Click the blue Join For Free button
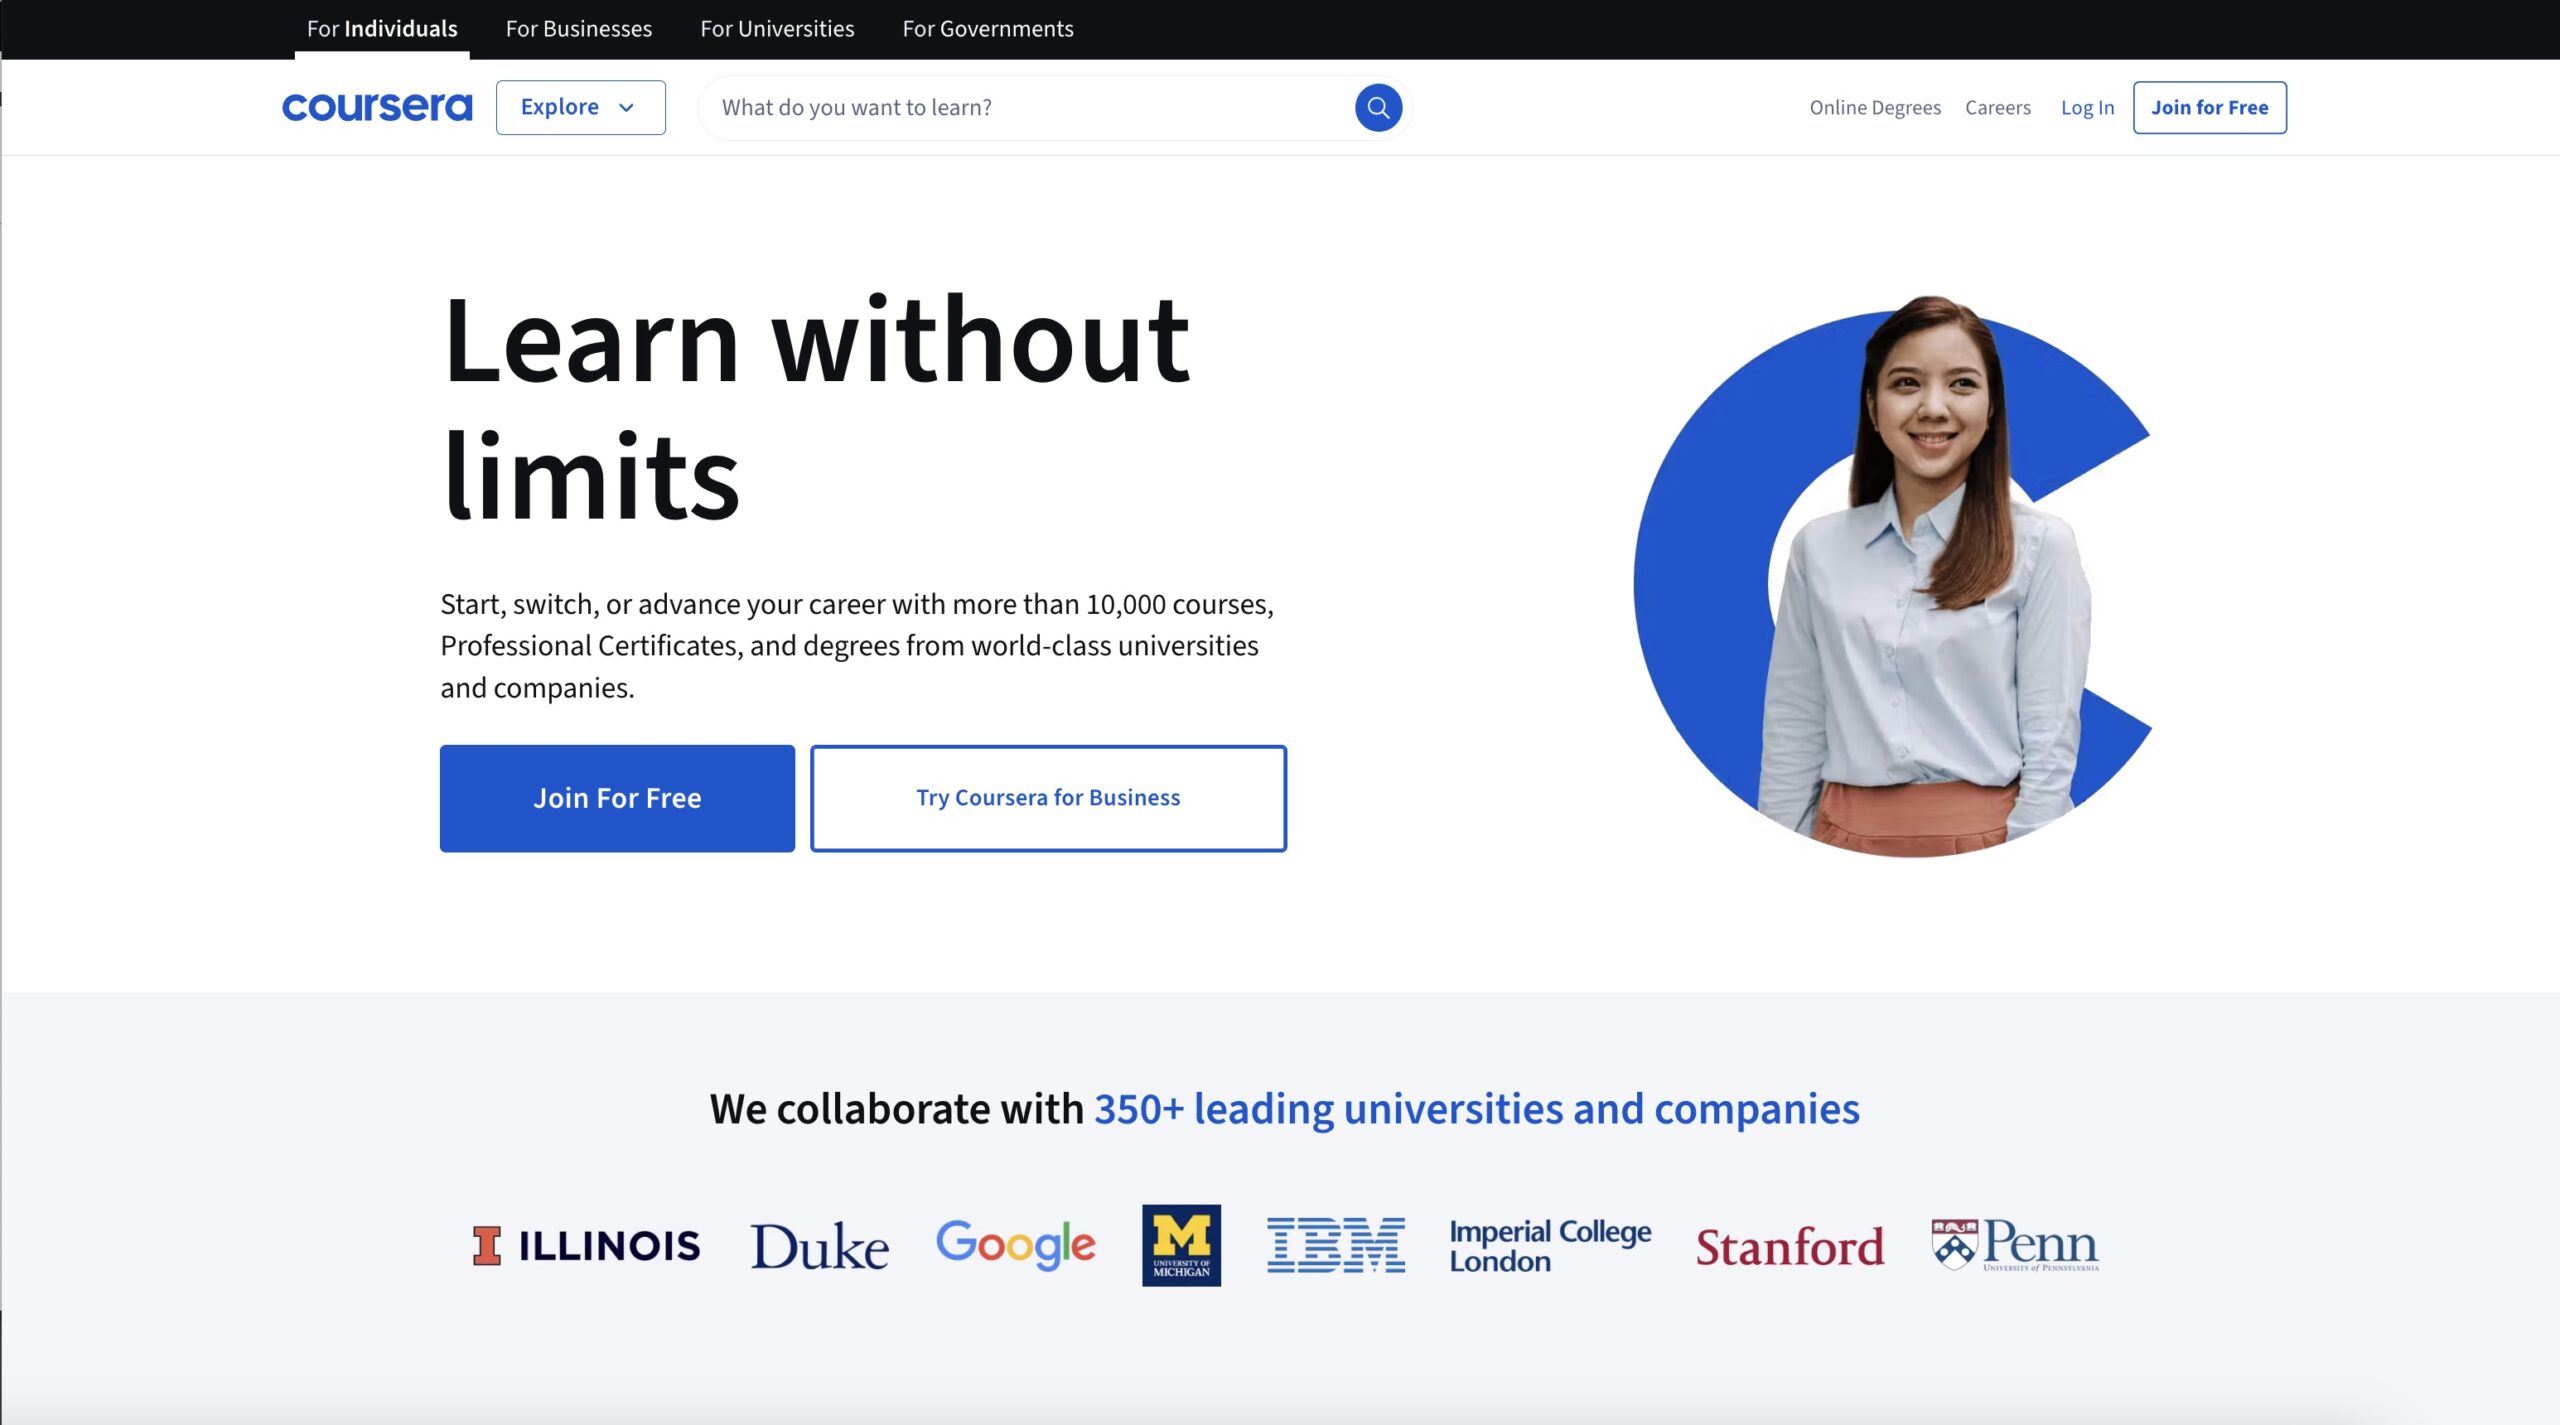This screenshot has width=2560, height=1425. (x=616, y=797)
